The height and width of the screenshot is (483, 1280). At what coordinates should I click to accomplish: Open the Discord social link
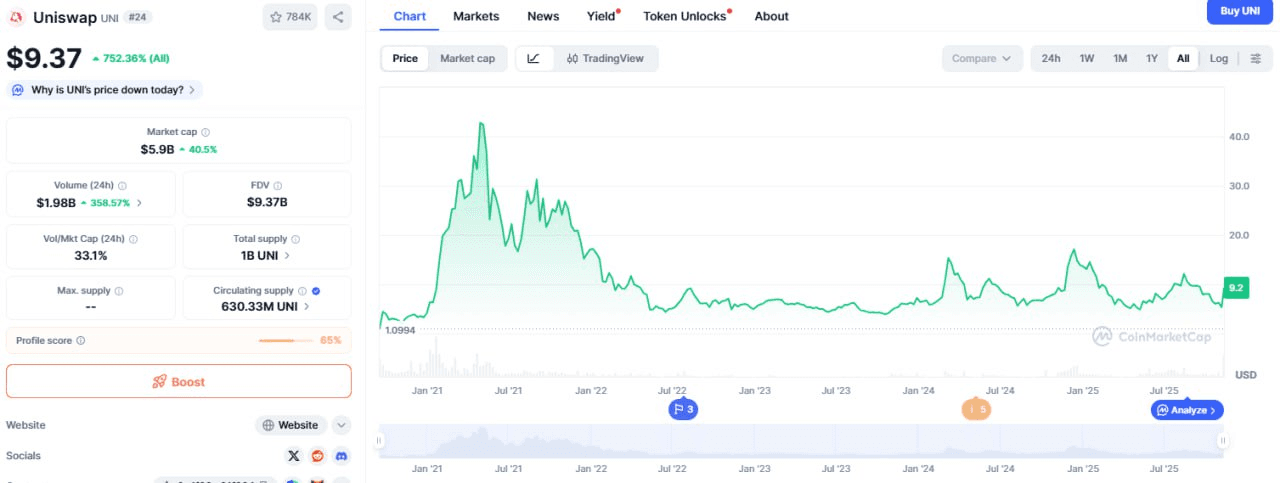pyautogui.click(x=341, y=456)
